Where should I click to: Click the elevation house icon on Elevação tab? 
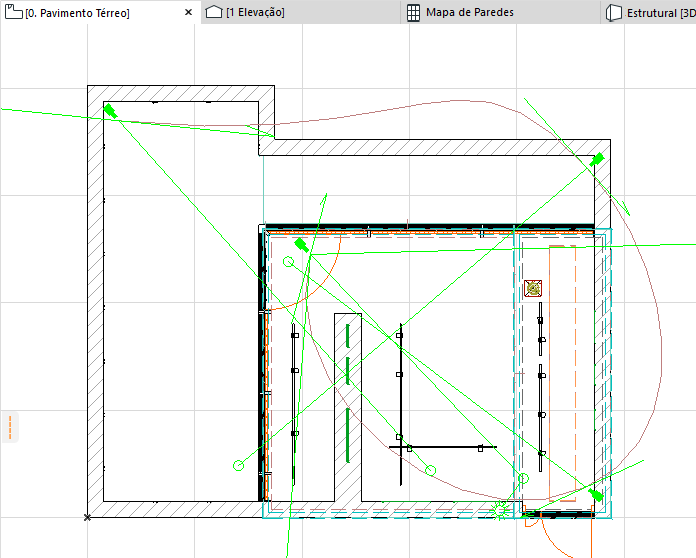coord(214,12)
